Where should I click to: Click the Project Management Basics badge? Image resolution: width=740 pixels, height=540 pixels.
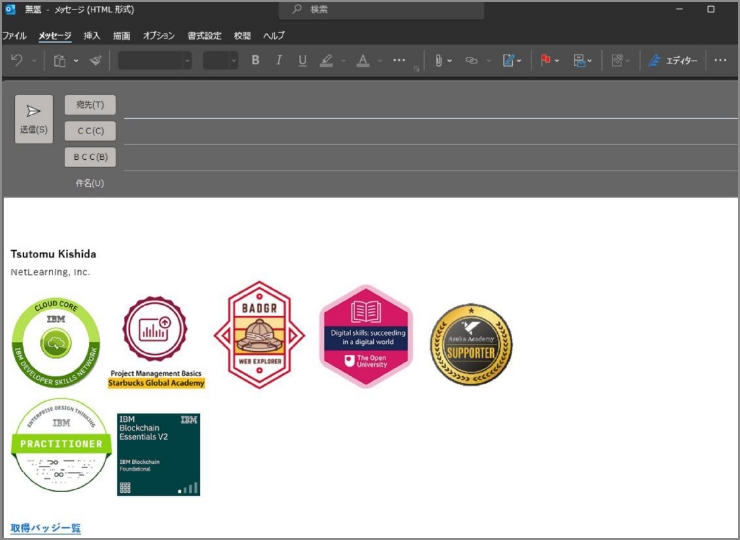[x=156, y=342]
